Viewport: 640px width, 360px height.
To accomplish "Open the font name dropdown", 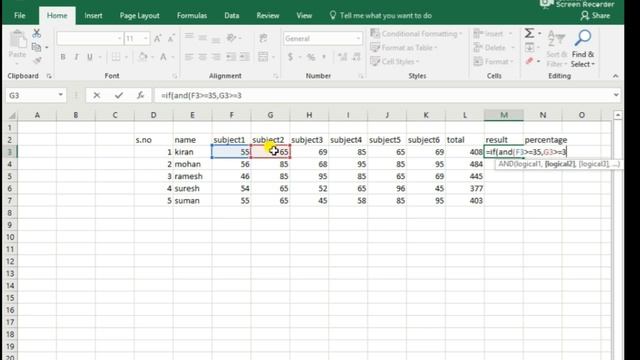I will [x=120, y=39].
